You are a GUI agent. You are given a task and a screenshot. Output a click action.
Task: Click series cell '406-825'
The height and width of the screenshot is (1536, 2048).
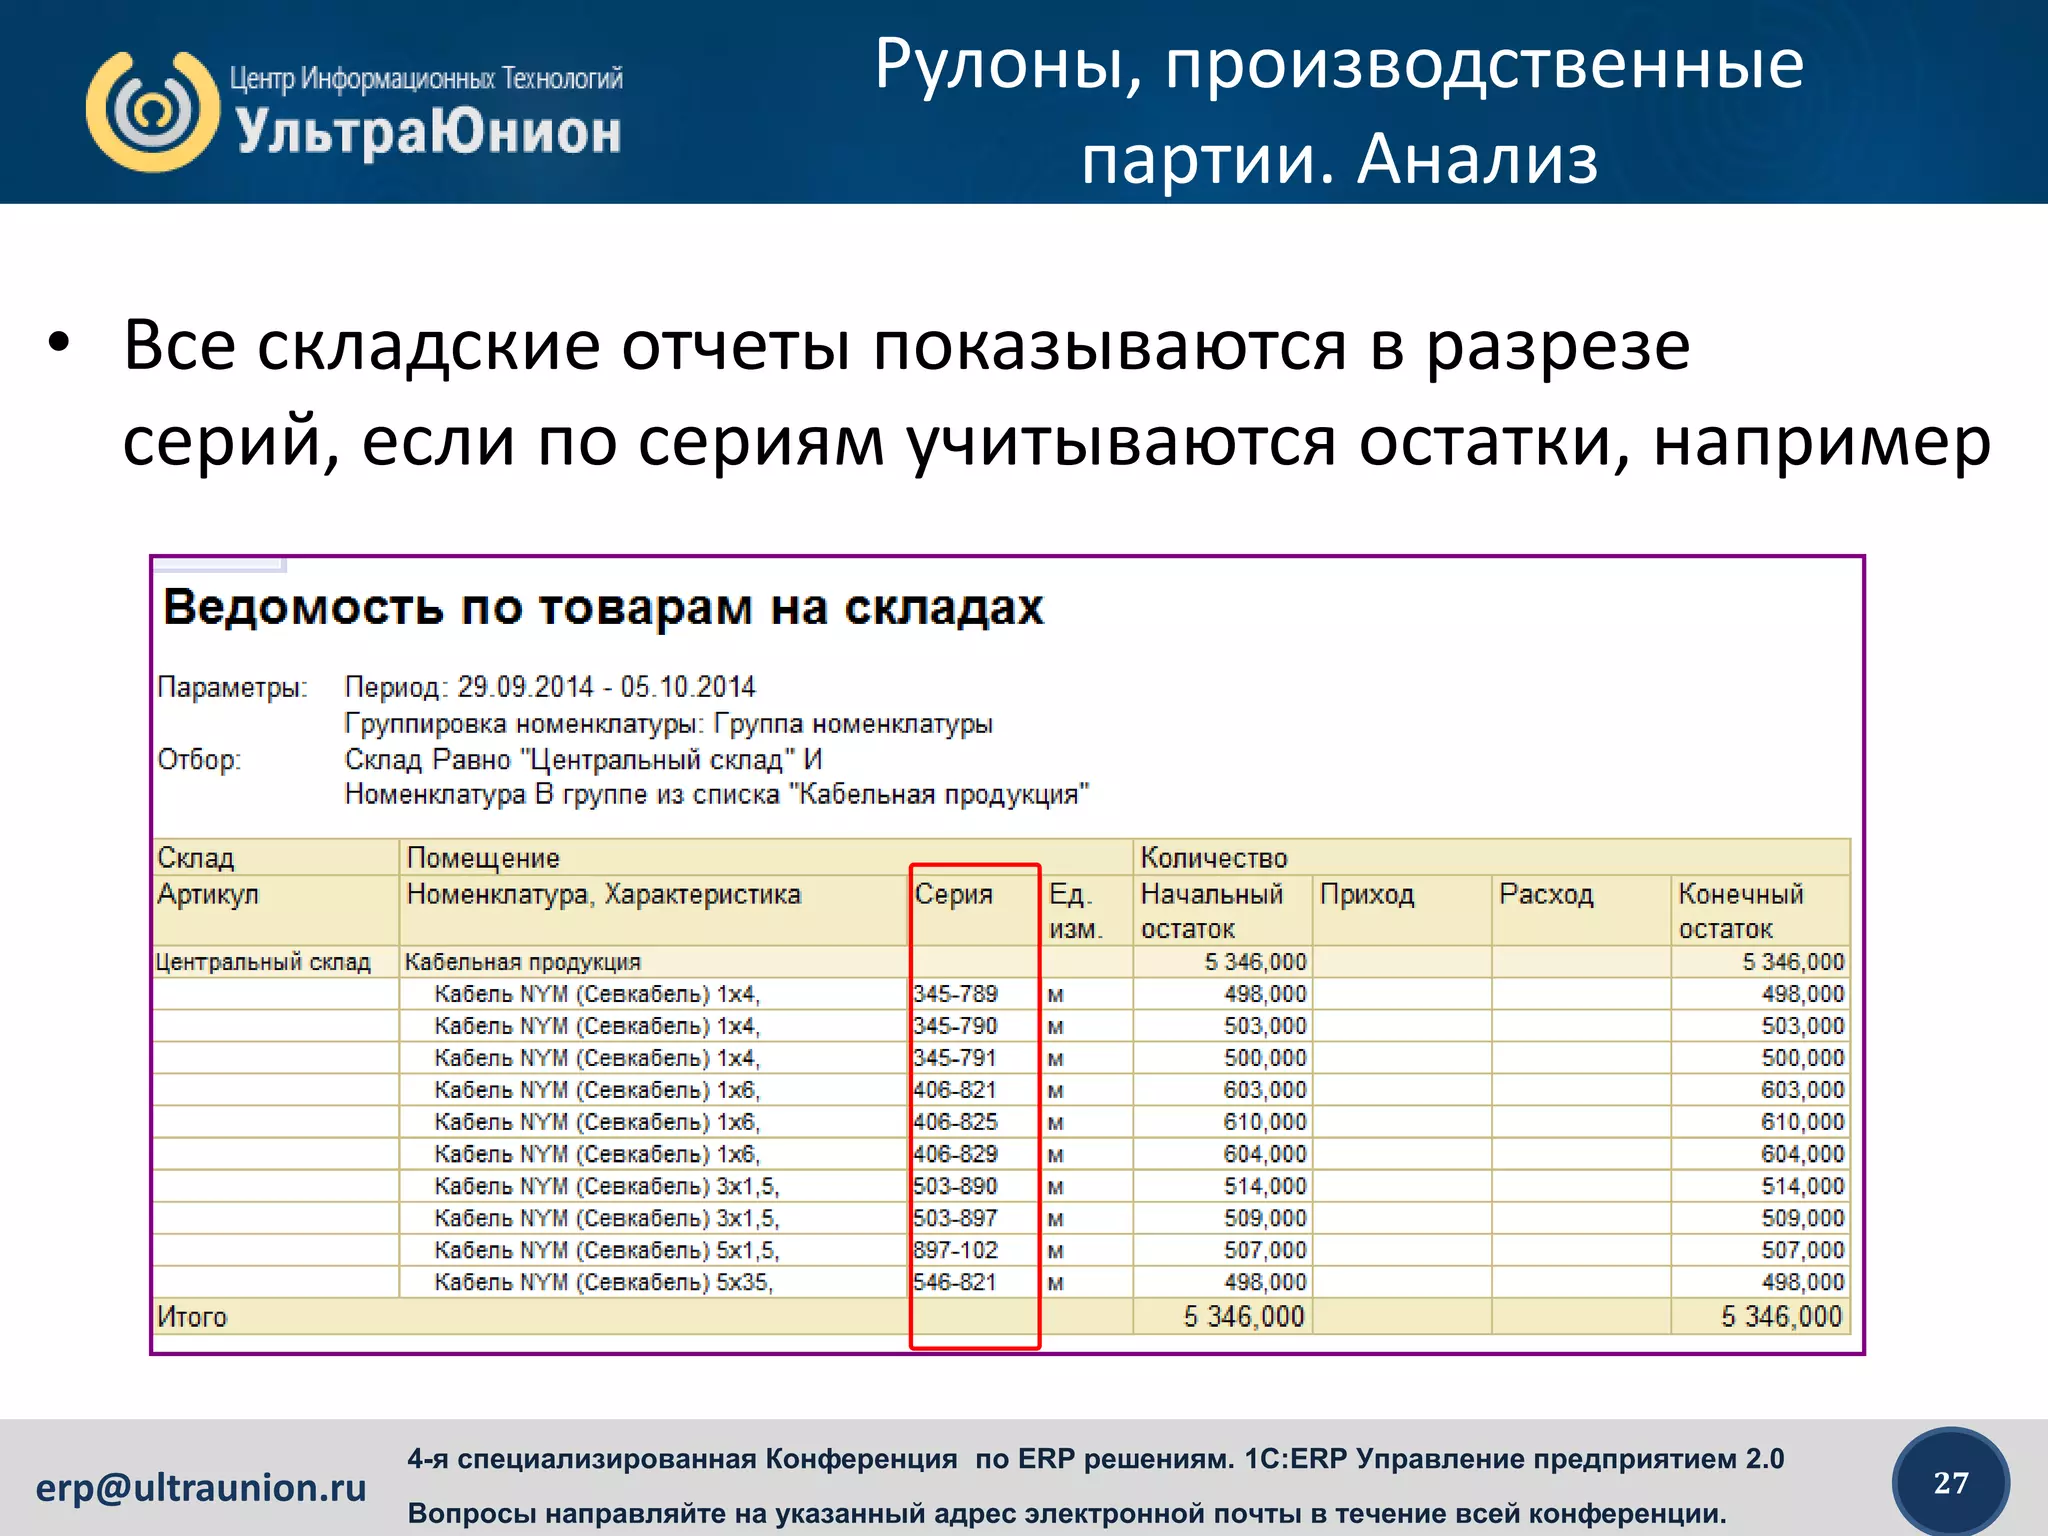coord(955,1122)
